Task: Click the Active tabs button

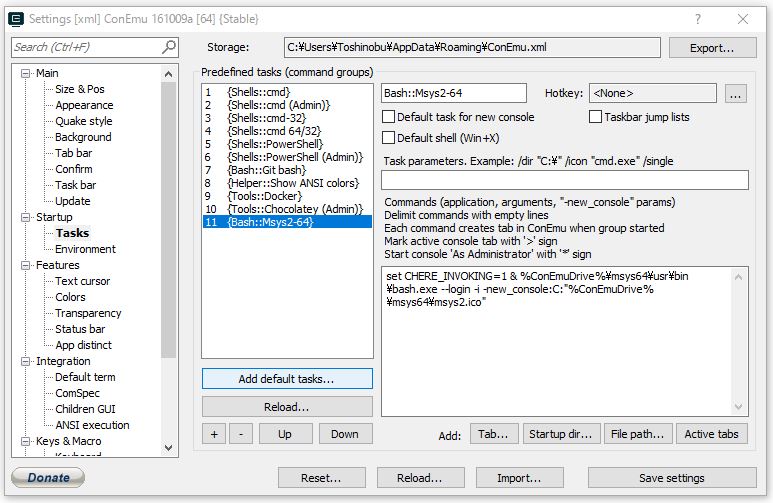Action: pos(712,434)
